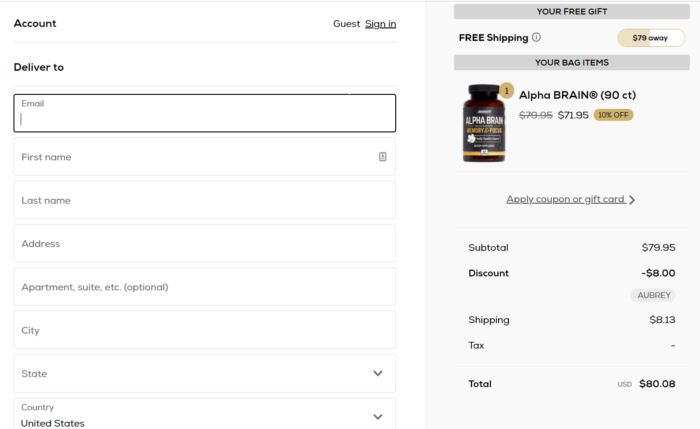This screenshot has width=700, height=429.
Task: Click the YOUR FREE GIFT header bar
Action: (571, 12)
